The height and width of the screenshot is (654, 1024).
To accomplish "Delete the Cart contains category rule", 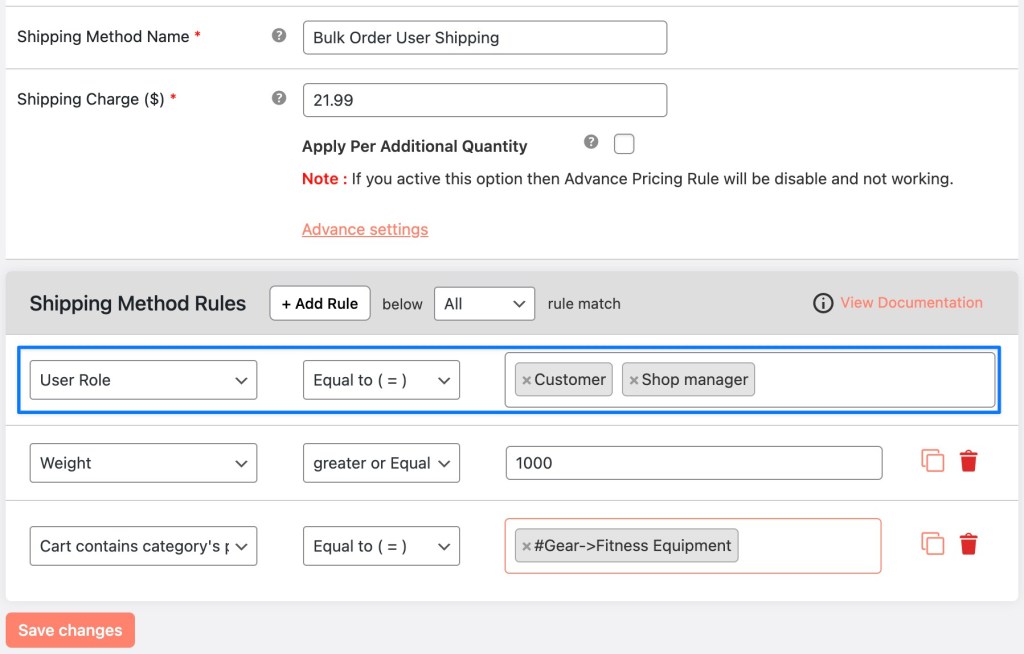I will pyautogui.click(x=968, y=544).
